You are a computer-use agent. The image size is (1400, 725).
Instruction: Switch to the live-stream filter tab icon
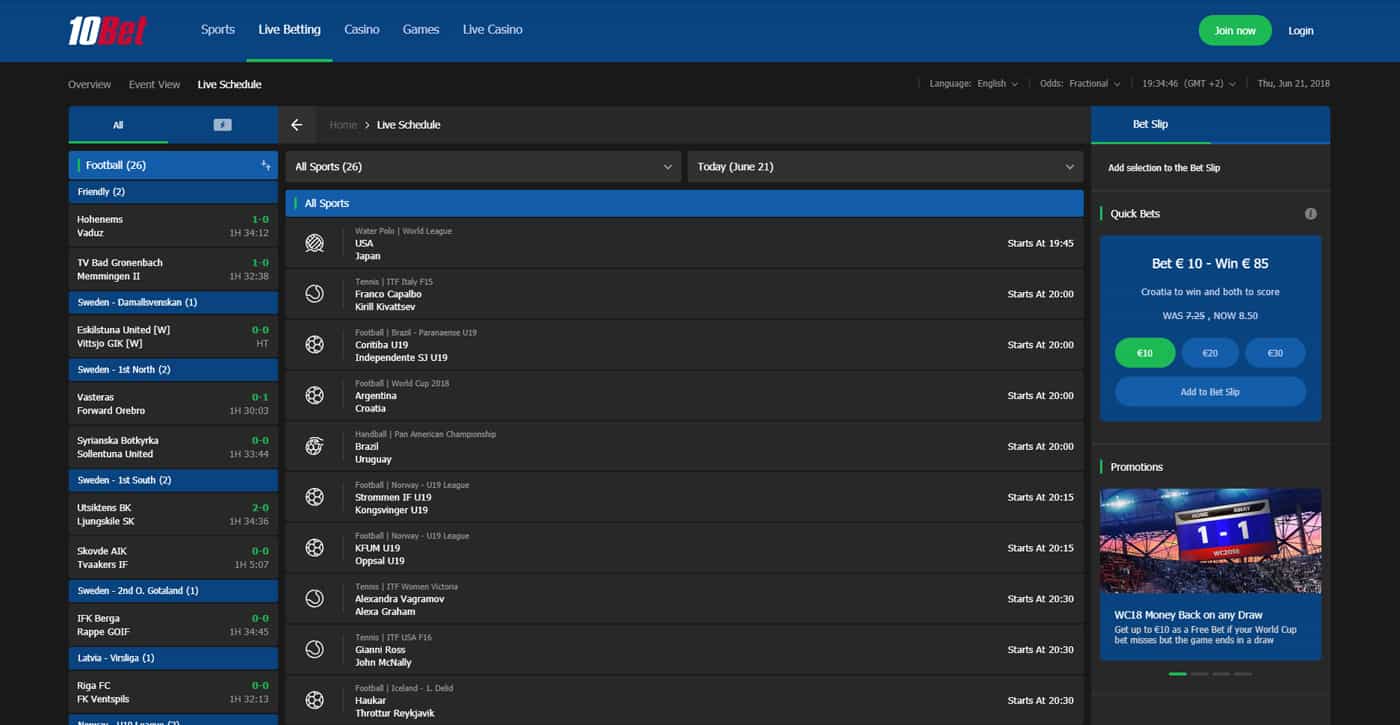[x=223, y=125]
